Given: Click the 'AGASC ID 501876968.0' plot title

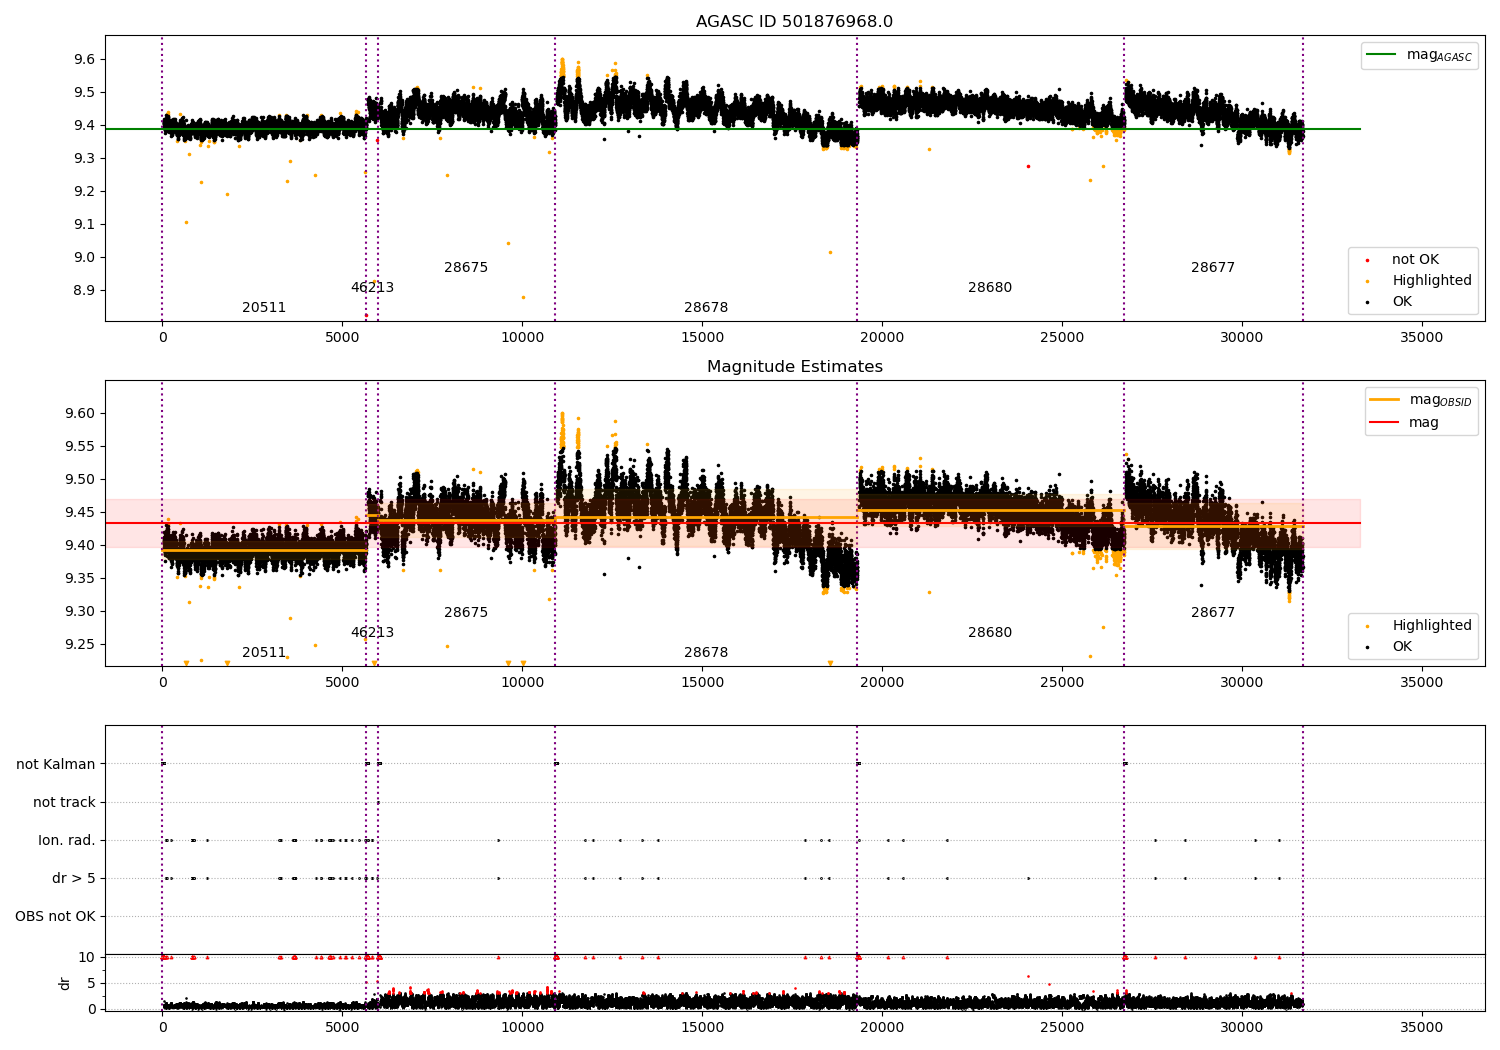Looking at the screenshot, I should 794,22.
